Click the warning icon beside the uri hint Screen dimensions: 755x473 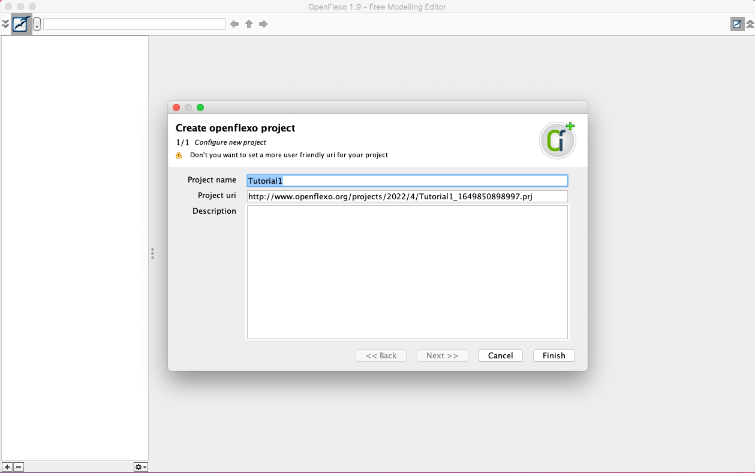179,155
